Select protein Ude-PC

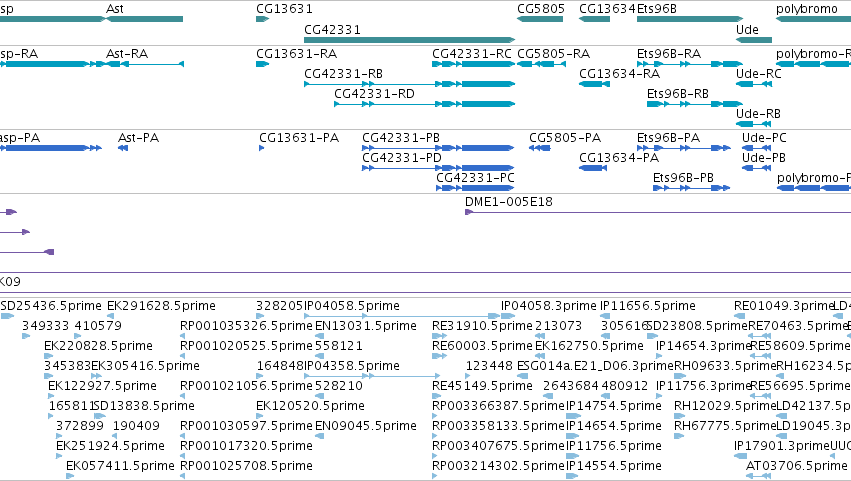coord(764,138)
